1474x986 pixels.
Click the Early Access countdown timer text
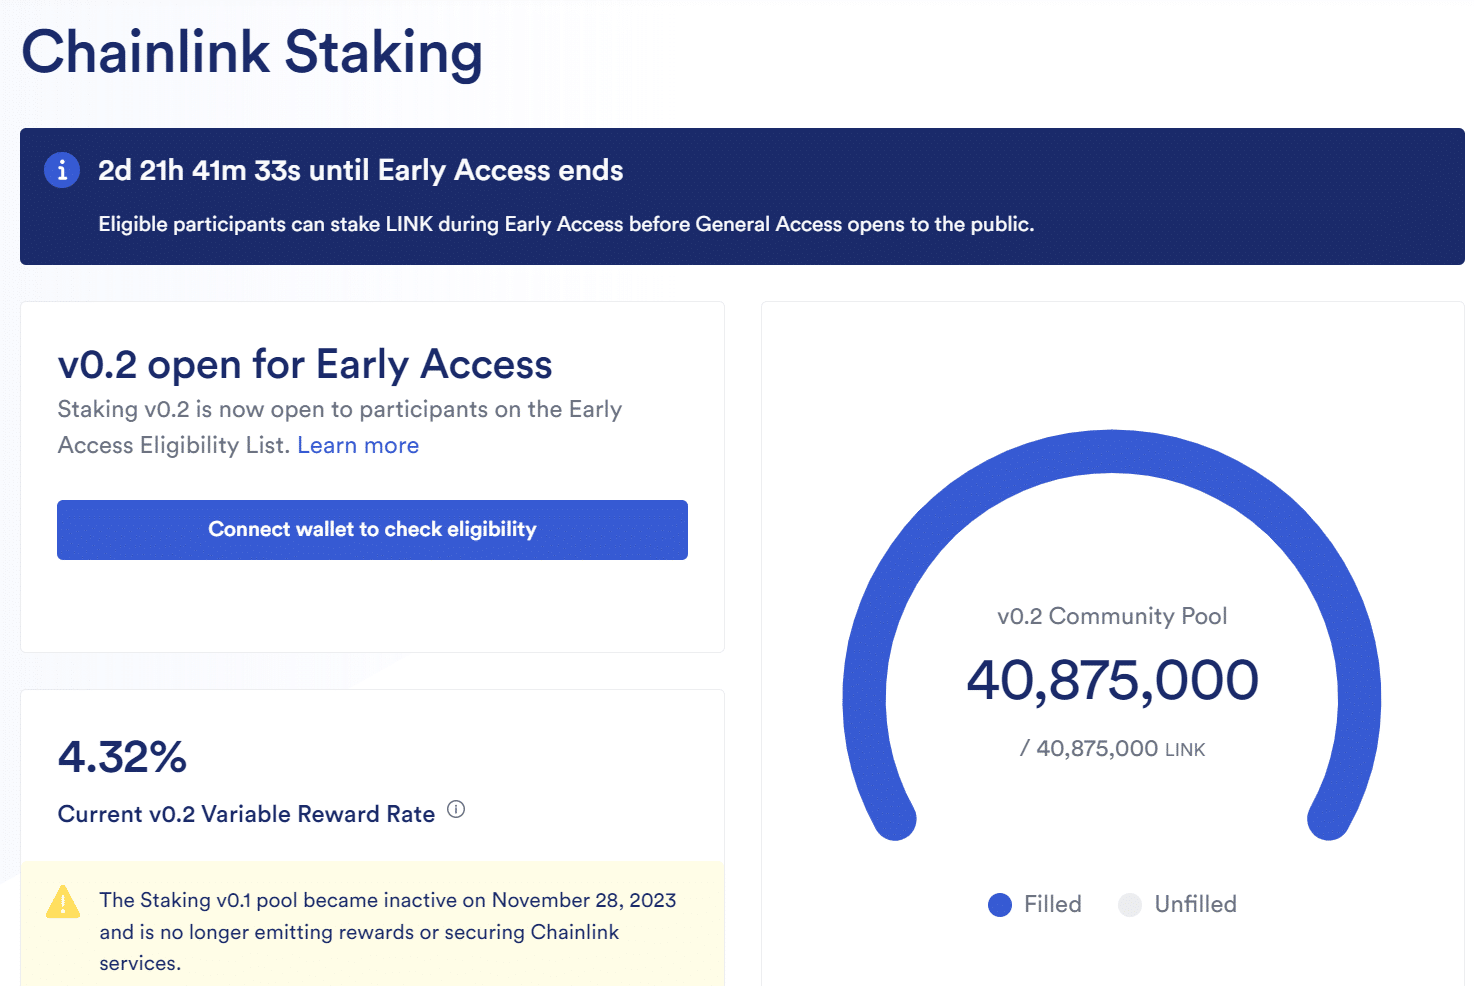point(360,171)
